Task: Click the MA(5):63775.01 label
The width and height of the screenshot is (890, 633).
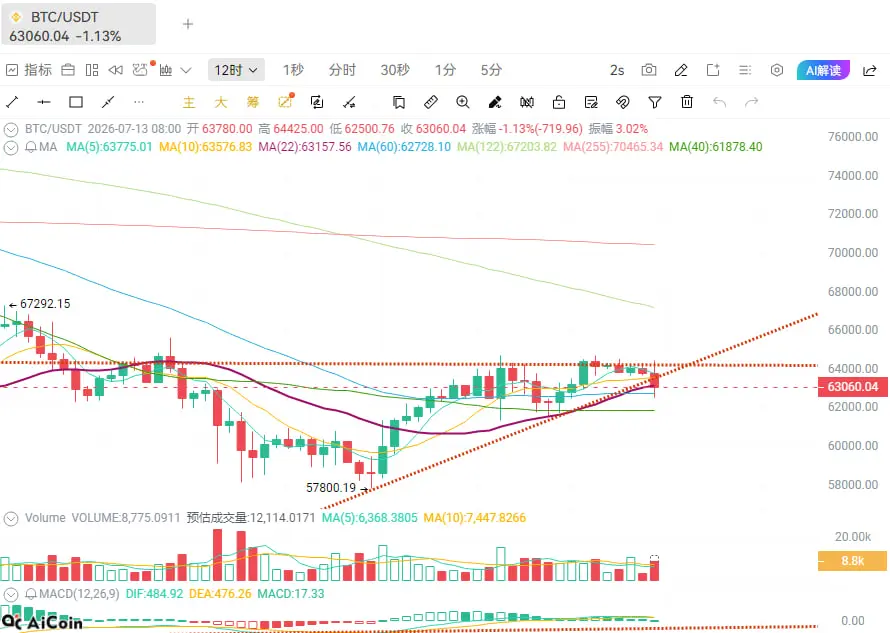Action: point(109,147)
